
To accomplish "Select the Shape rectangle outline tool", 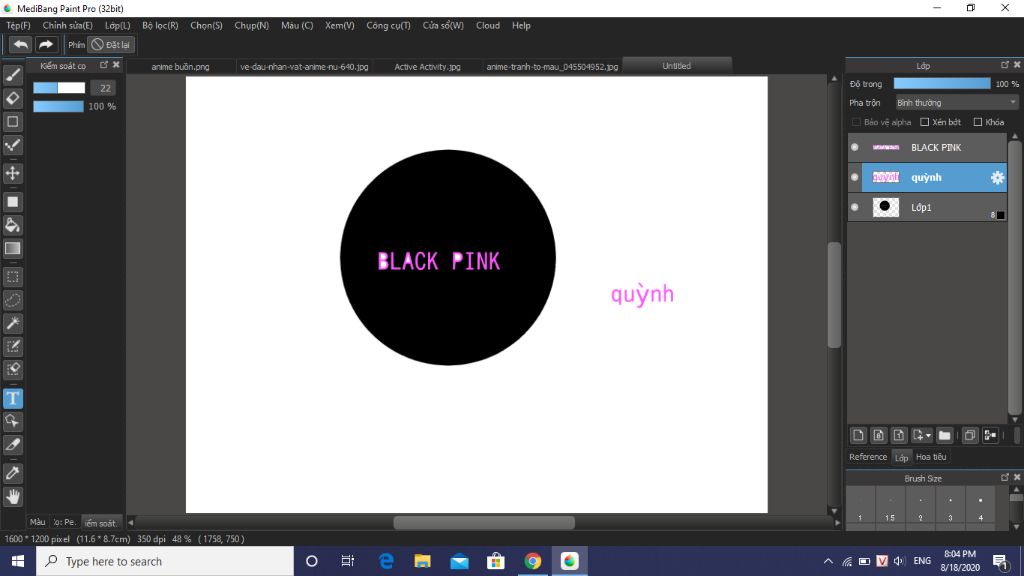I will click(12, 121).
